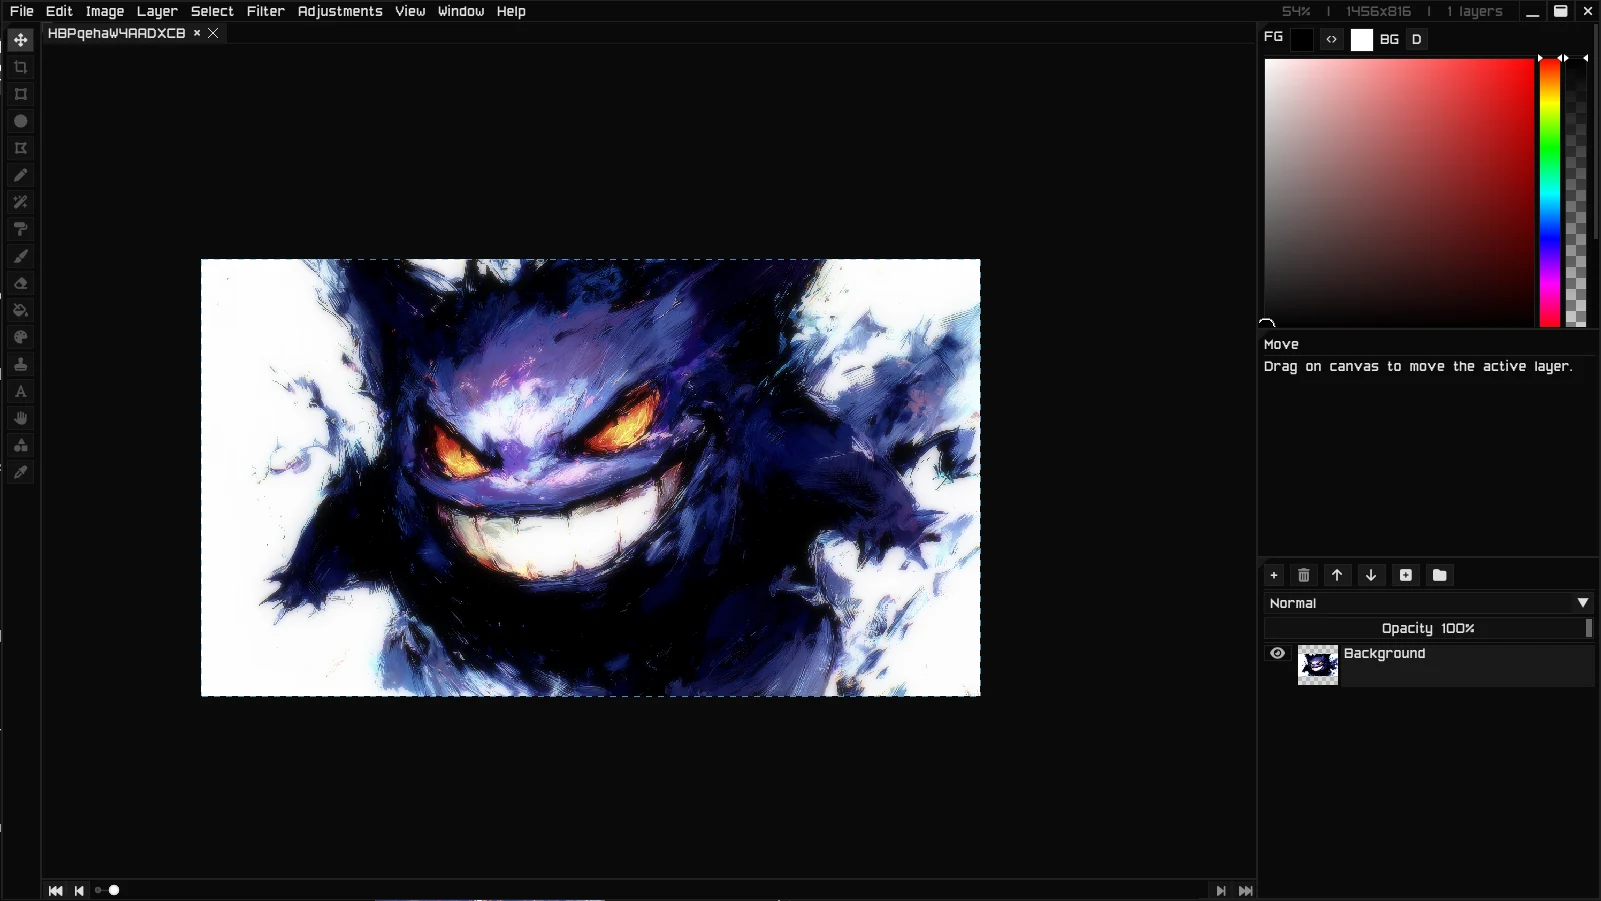Select the Move tool

click(21, 40)
